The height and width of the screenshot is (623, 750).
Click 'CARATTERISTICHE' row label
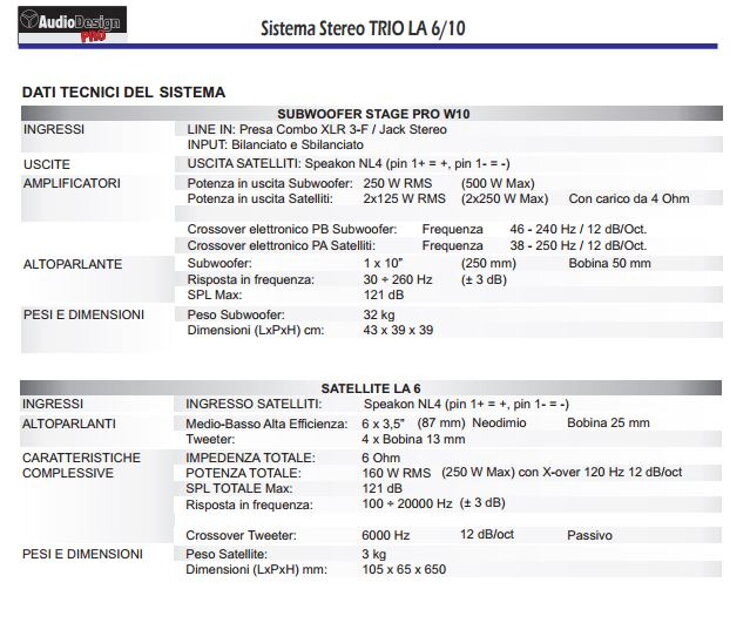pos(81,458)
